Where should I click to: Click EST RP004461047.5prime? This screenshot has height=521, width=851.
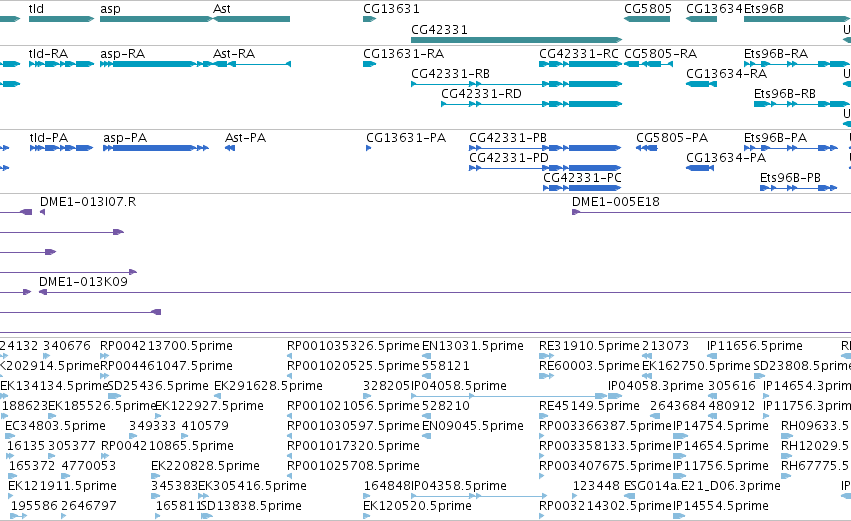pyautogui.click(x=166, y=366)
